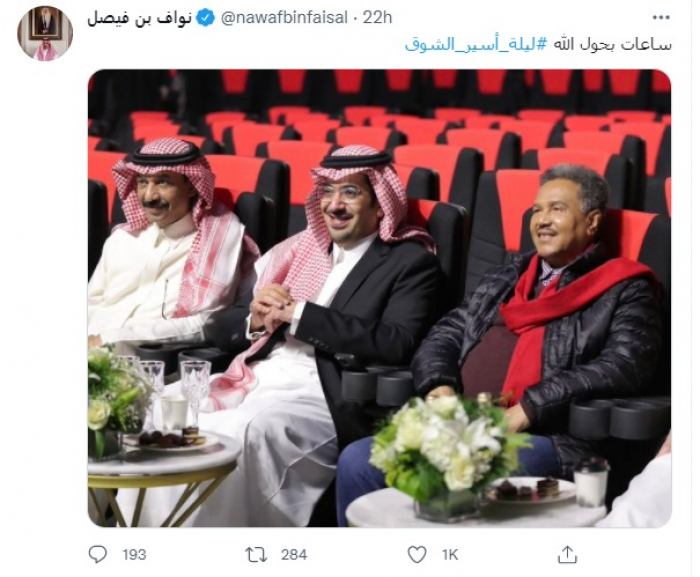Click the reply speech bubble icon
This screenshot has height=577, width=700.
coord(98,554)
